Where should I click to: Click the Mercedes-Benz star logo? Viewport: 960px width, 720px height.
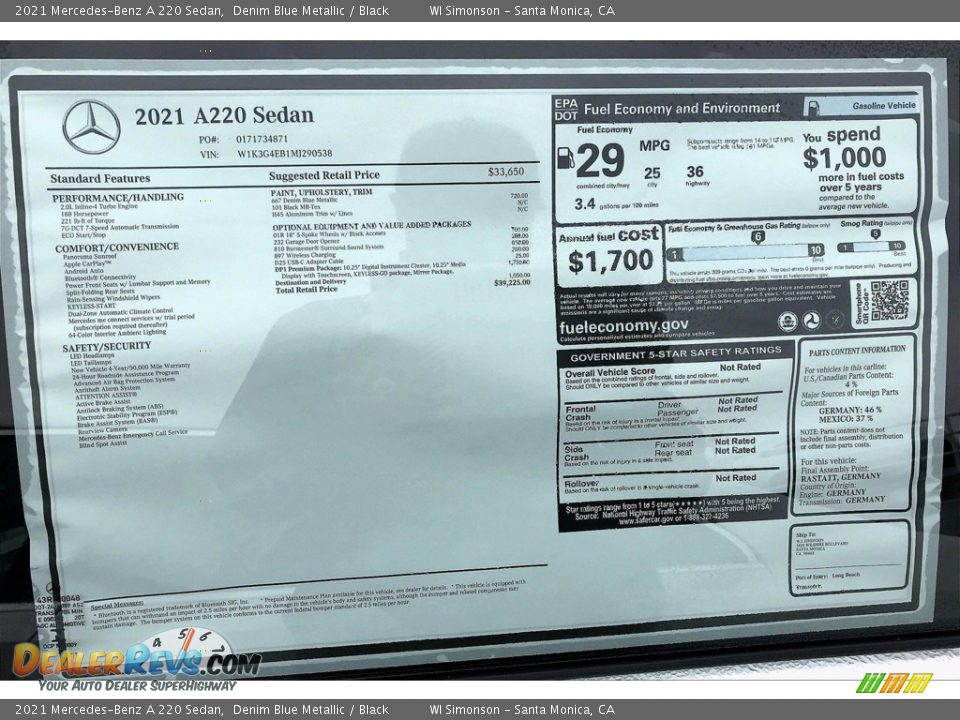click(91, 127)
